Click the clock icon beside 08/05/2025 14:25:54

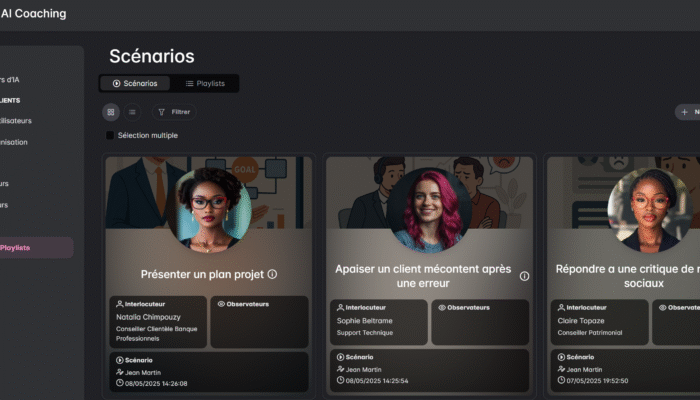pos(341,381)
